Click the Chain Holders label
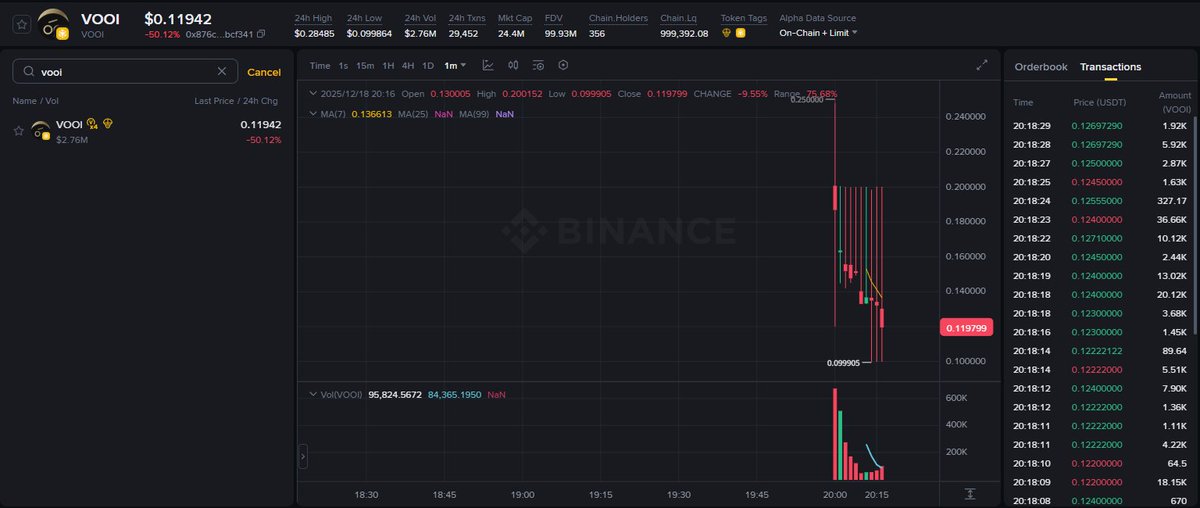Screen dimensions: 1200x508 click(618, 18)
